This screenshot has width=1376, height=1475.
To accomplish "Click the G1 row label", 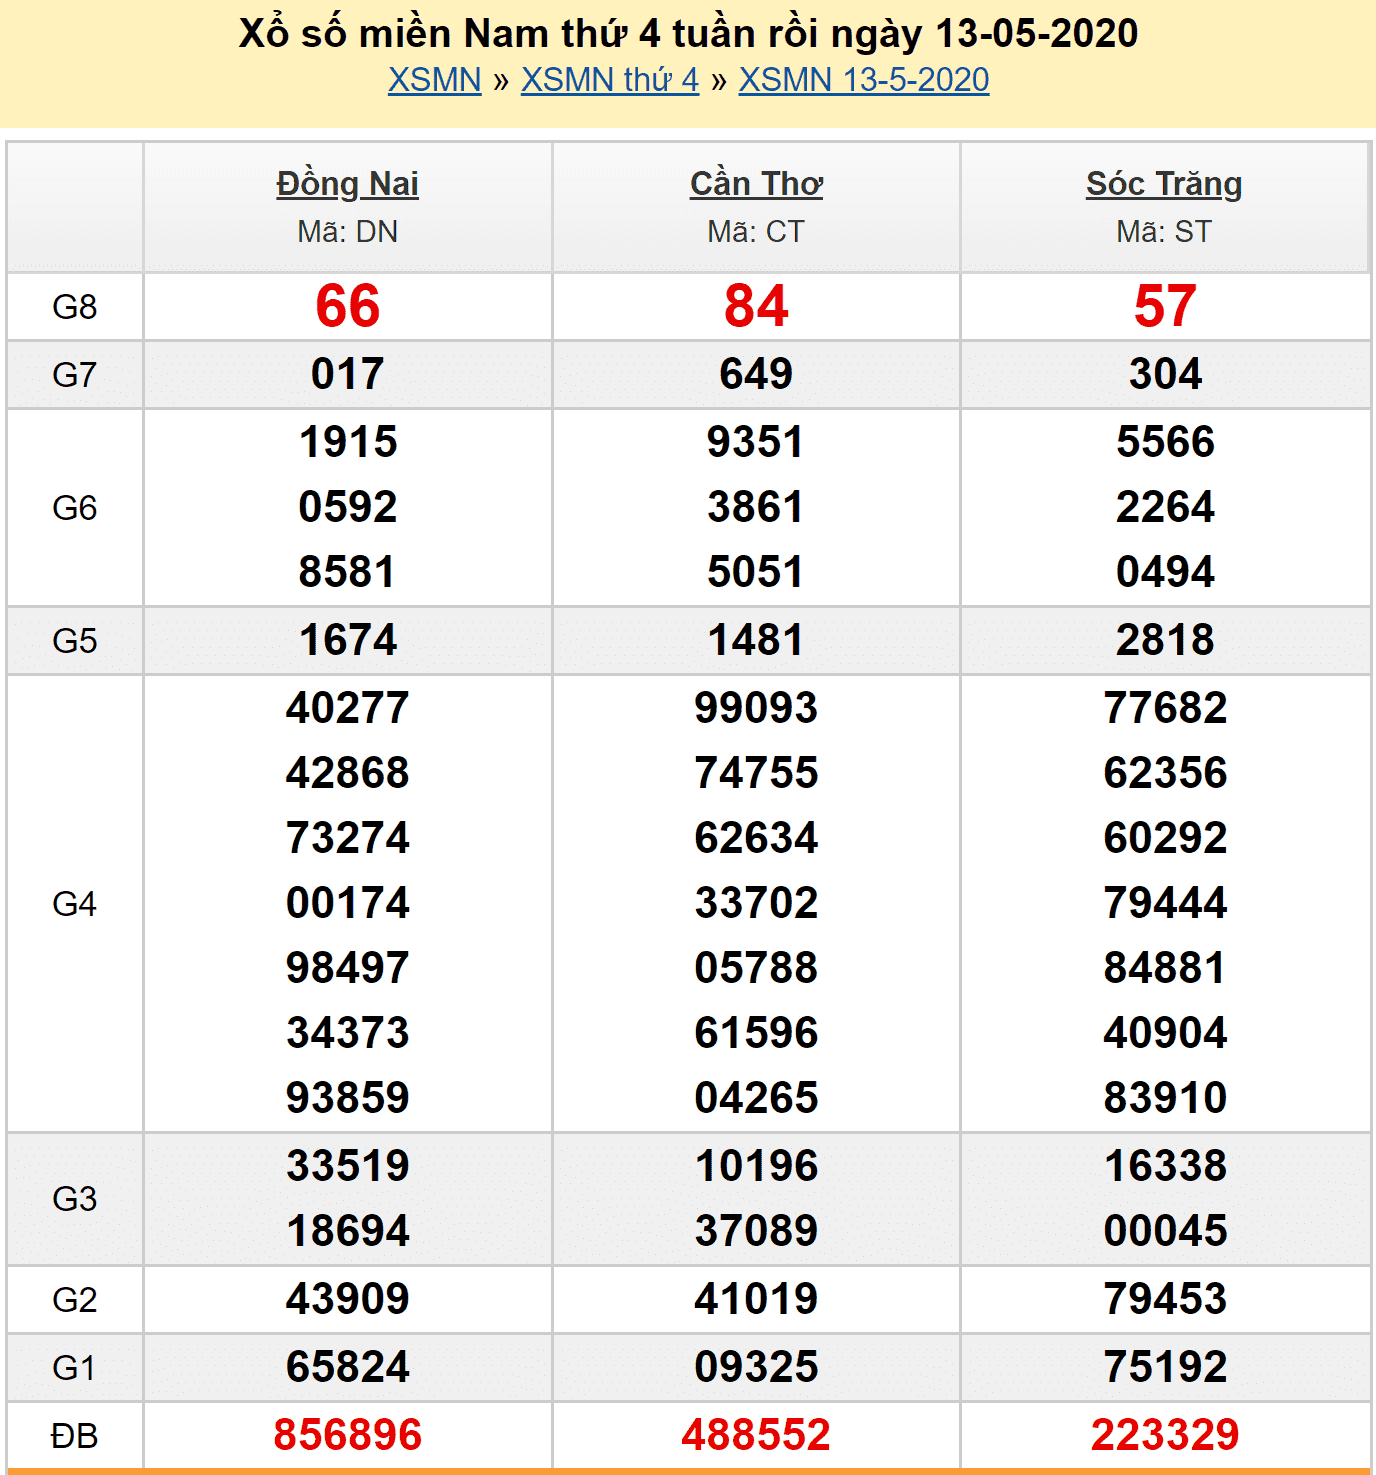I will (x=75, y=1368).
